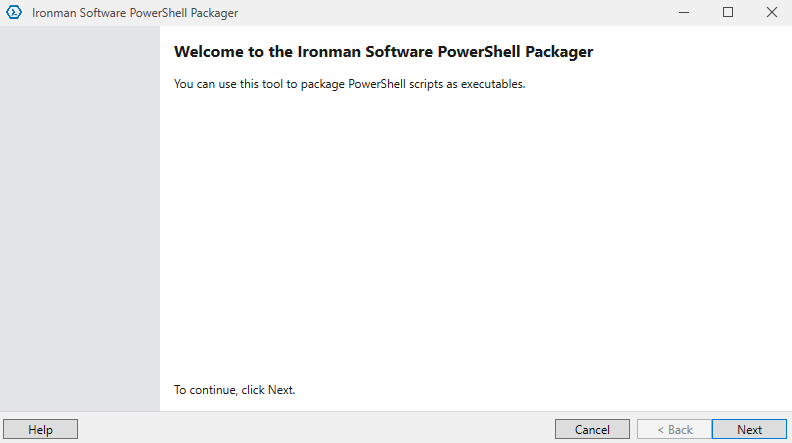
Task: Click empty title bar area beside the title
Action: [x=450, y=13]
